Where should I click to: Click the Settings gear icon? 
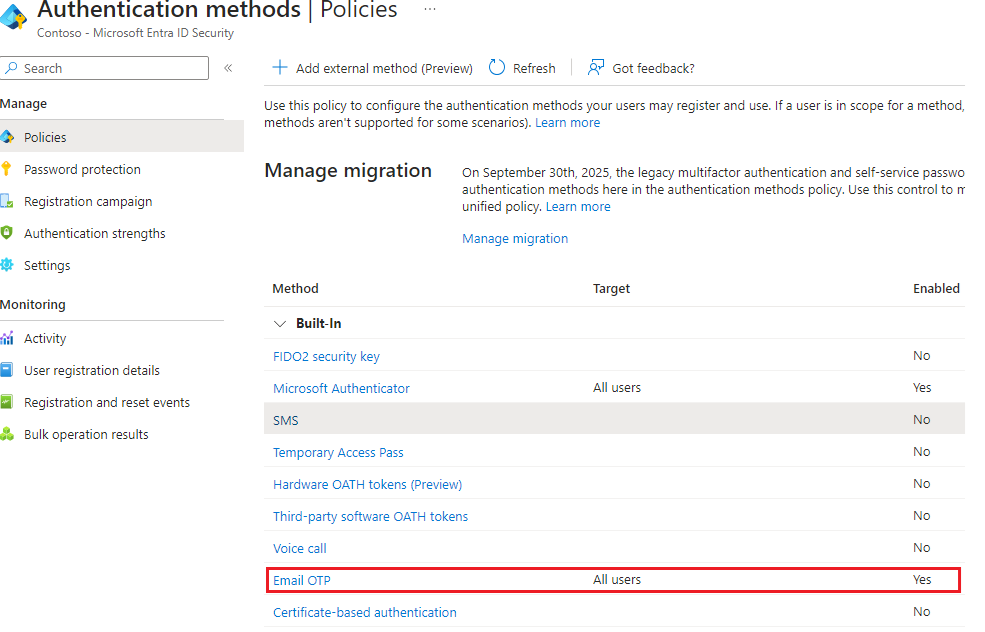[6, 265]
